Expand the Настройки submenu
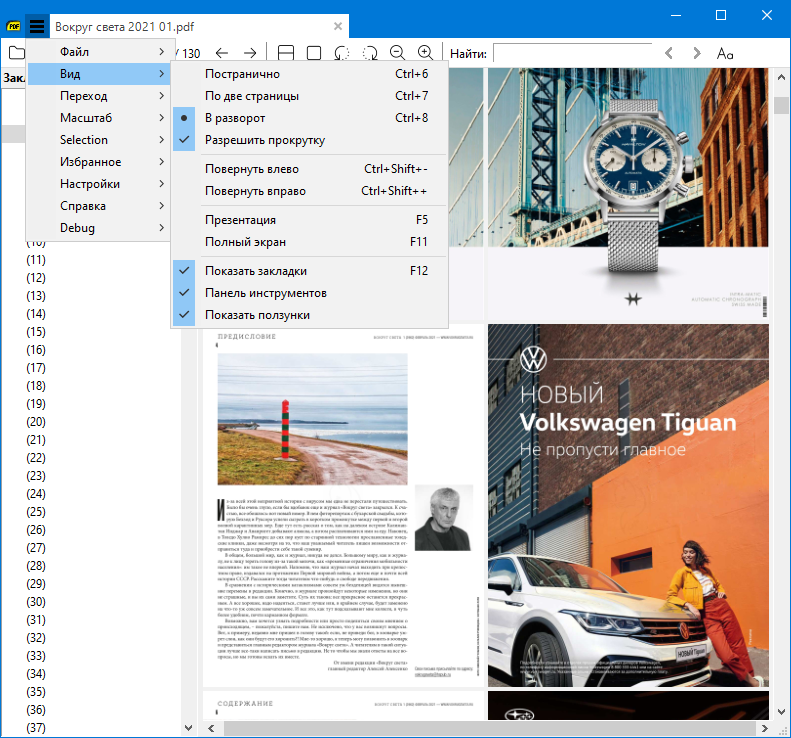The image size is (791, 738). (x=98, y=184)
